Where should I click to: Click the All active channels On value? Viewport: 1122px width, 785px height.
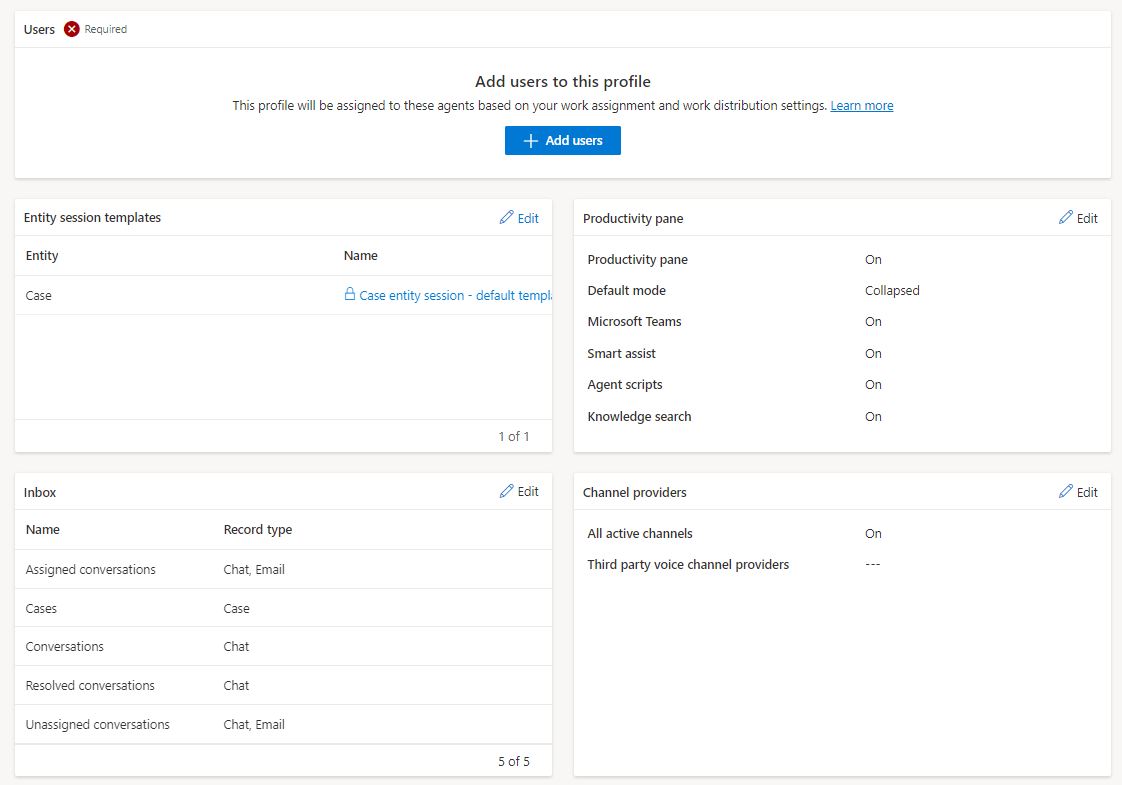(x=873, y=533)
